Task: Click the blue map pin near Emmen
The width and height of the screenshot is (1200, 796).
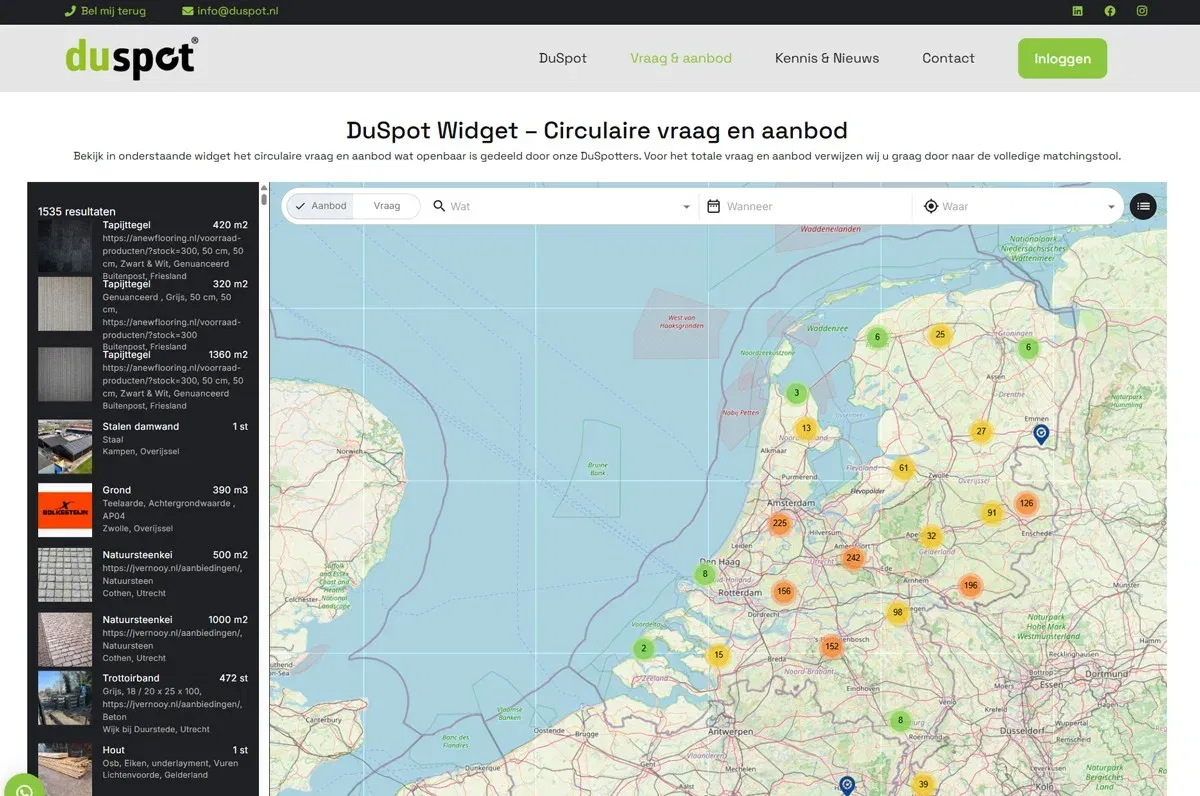Action: pos(1040,433)
